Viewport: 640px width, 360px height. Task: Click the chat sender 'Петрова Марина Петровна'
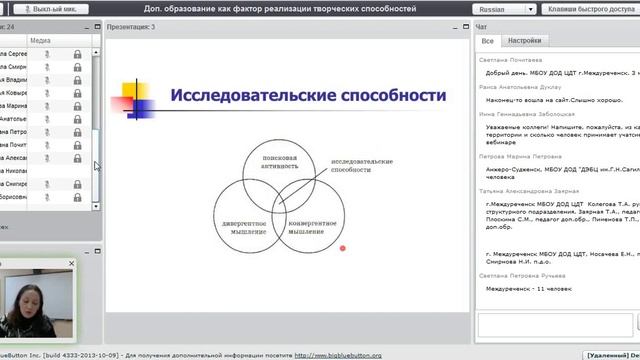coord(520,156)
